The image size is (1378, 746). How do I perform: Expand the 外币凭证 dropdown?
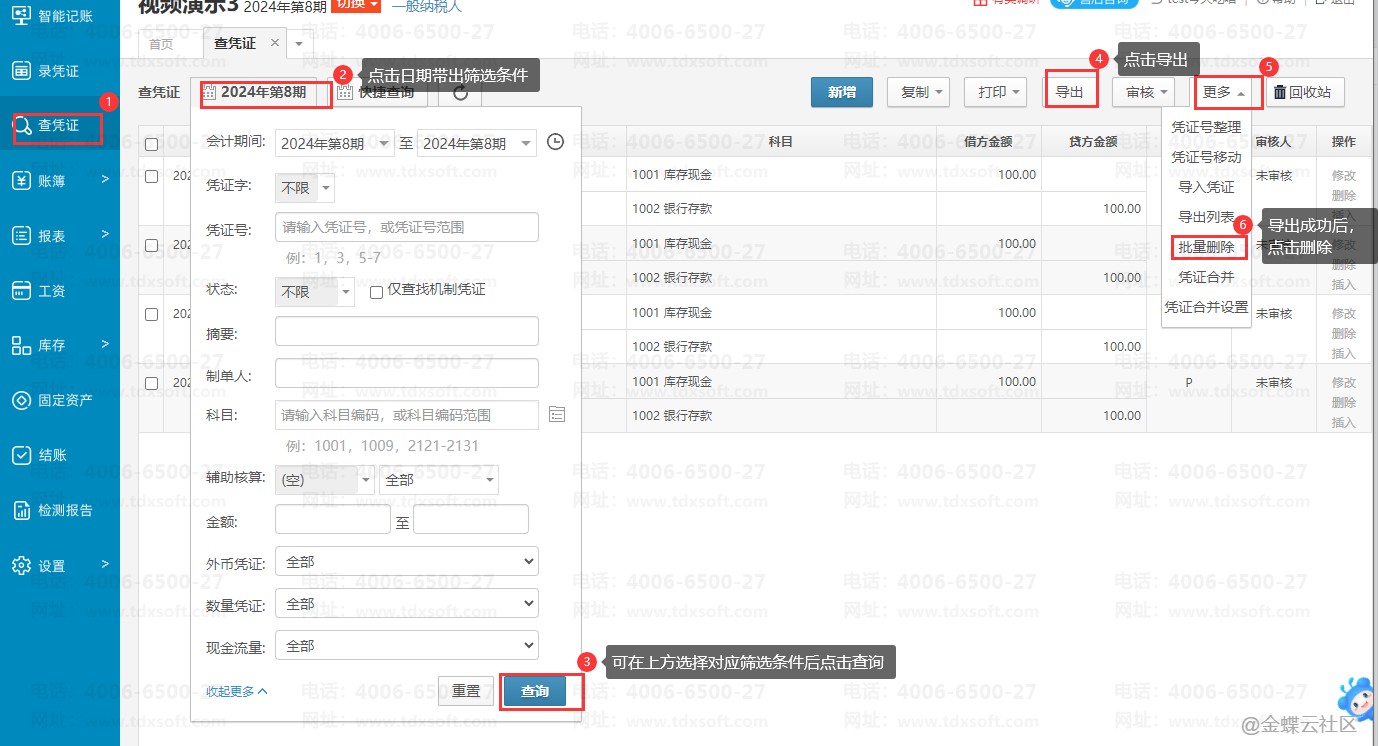click(x=406, y=562)
